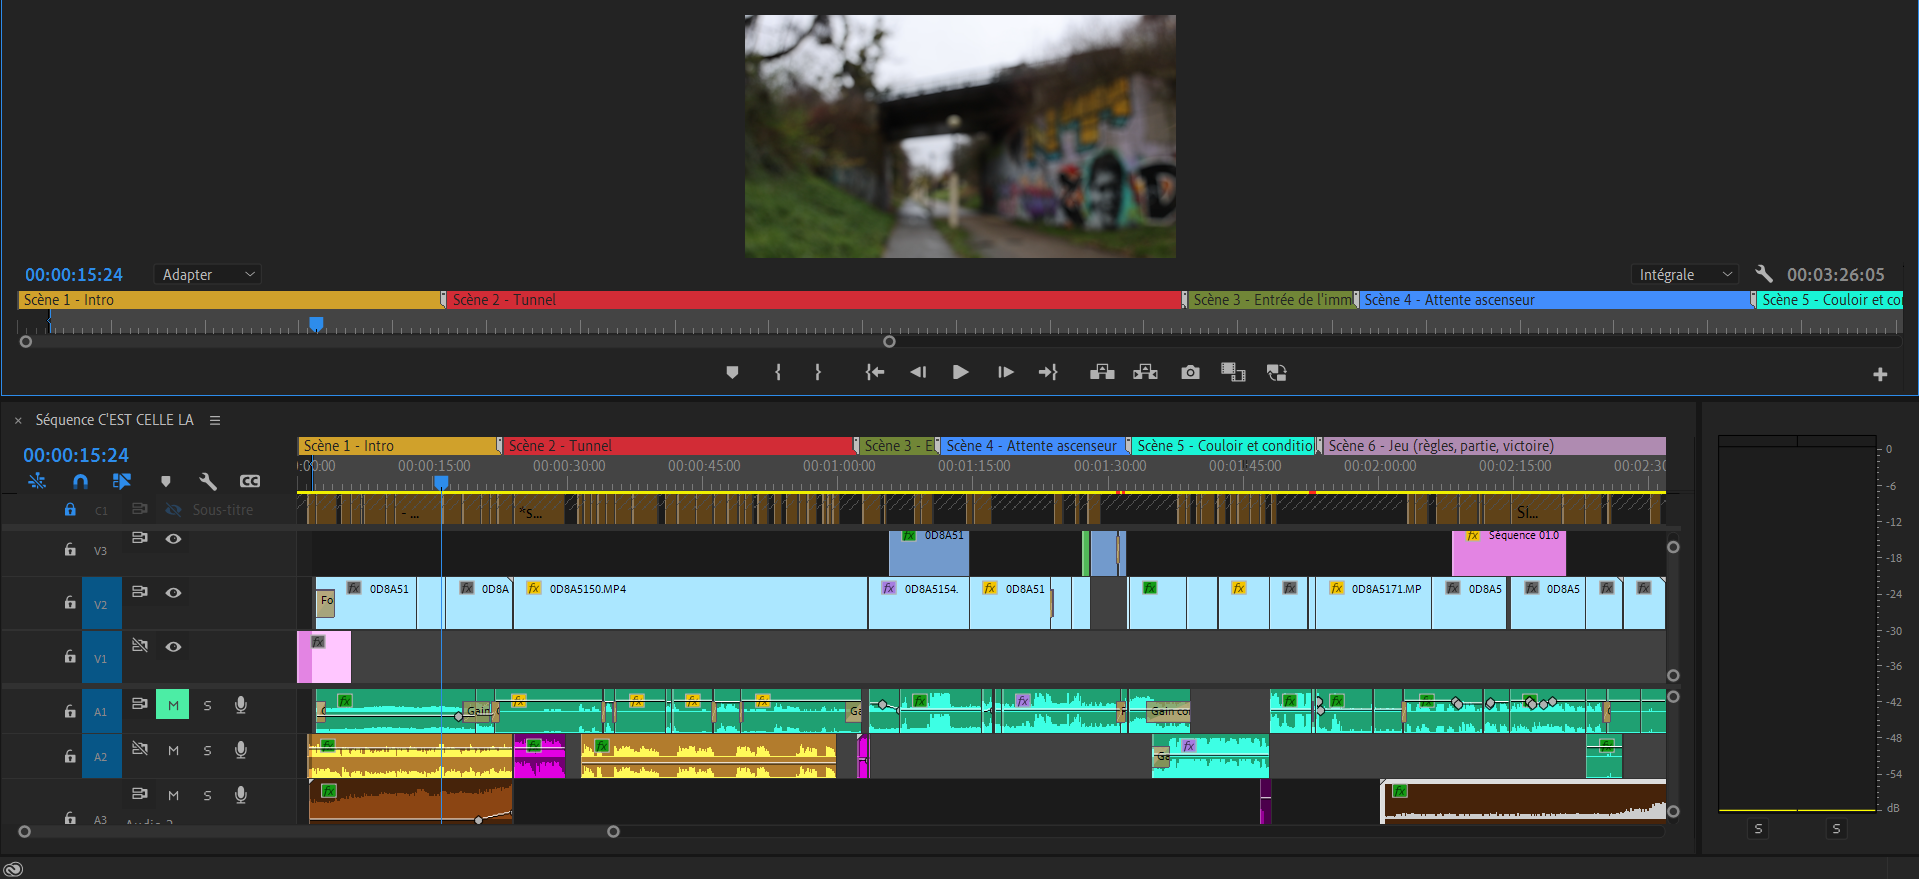Step back one frame

(x=918, y=372)
